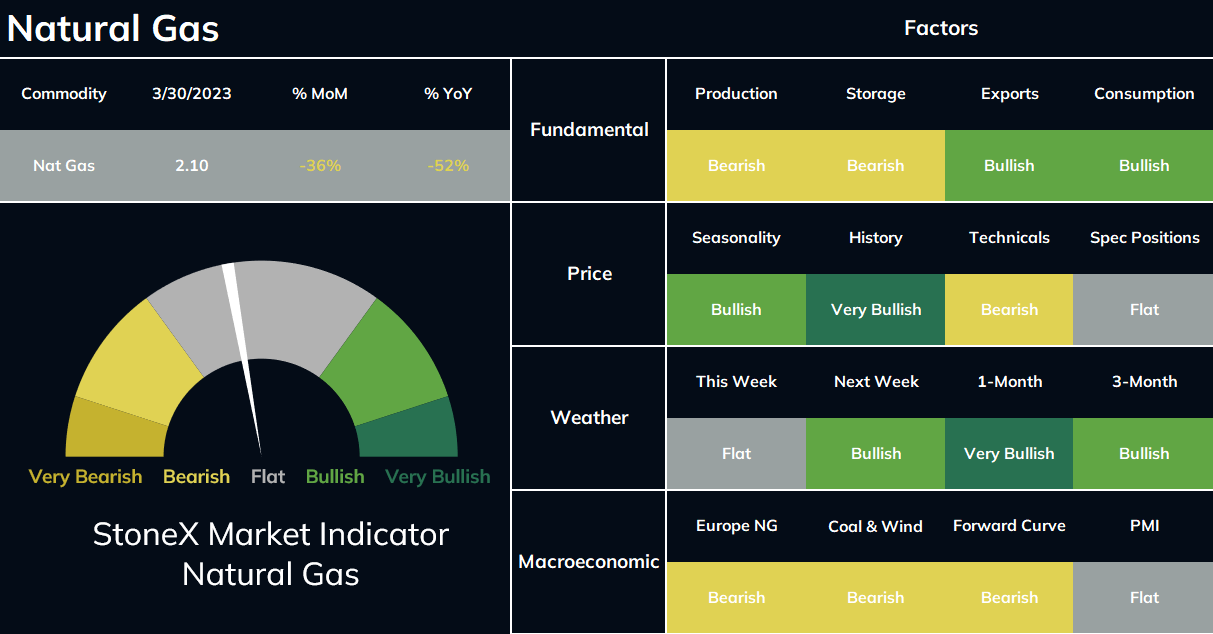
Task: Select the Bullish Exports cell
Action: (1009, 166)
